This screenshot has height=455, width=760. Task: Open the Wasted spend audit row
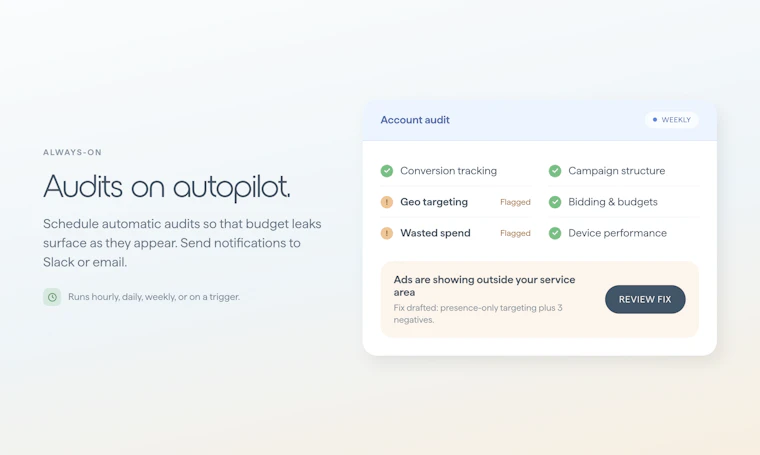(456, 233)
